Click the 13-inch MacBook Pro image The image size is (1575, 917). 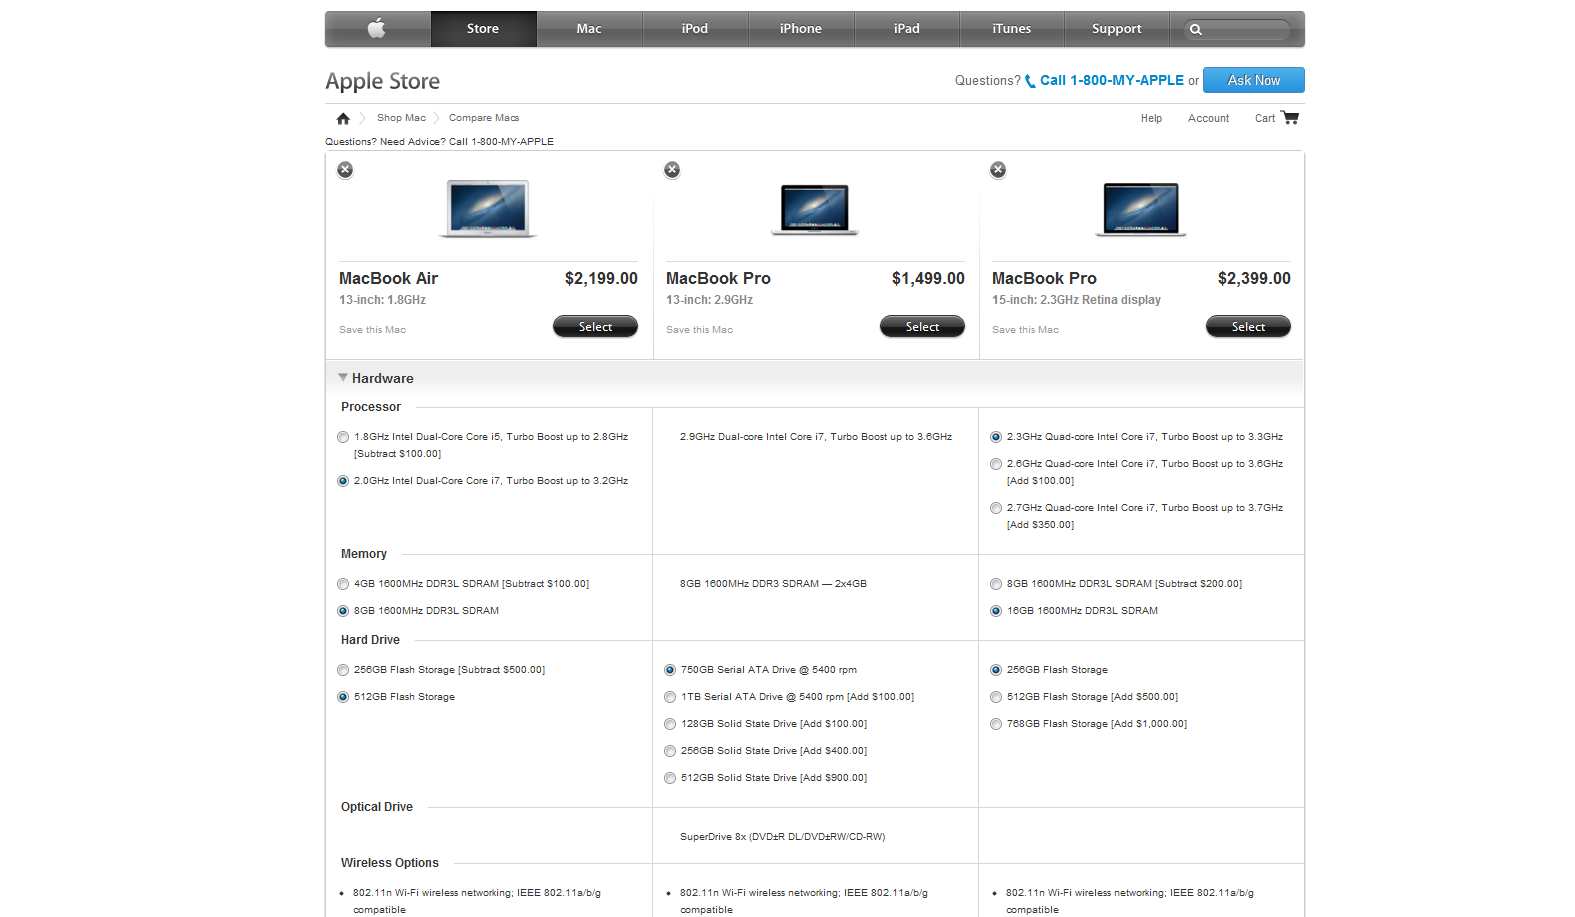[x=815, y=209]
